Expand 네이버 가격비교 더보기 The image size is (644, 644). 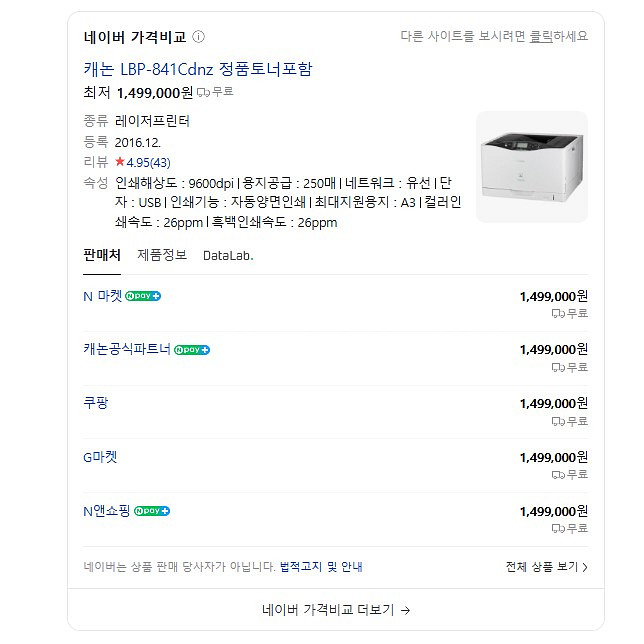pos(336,609)
